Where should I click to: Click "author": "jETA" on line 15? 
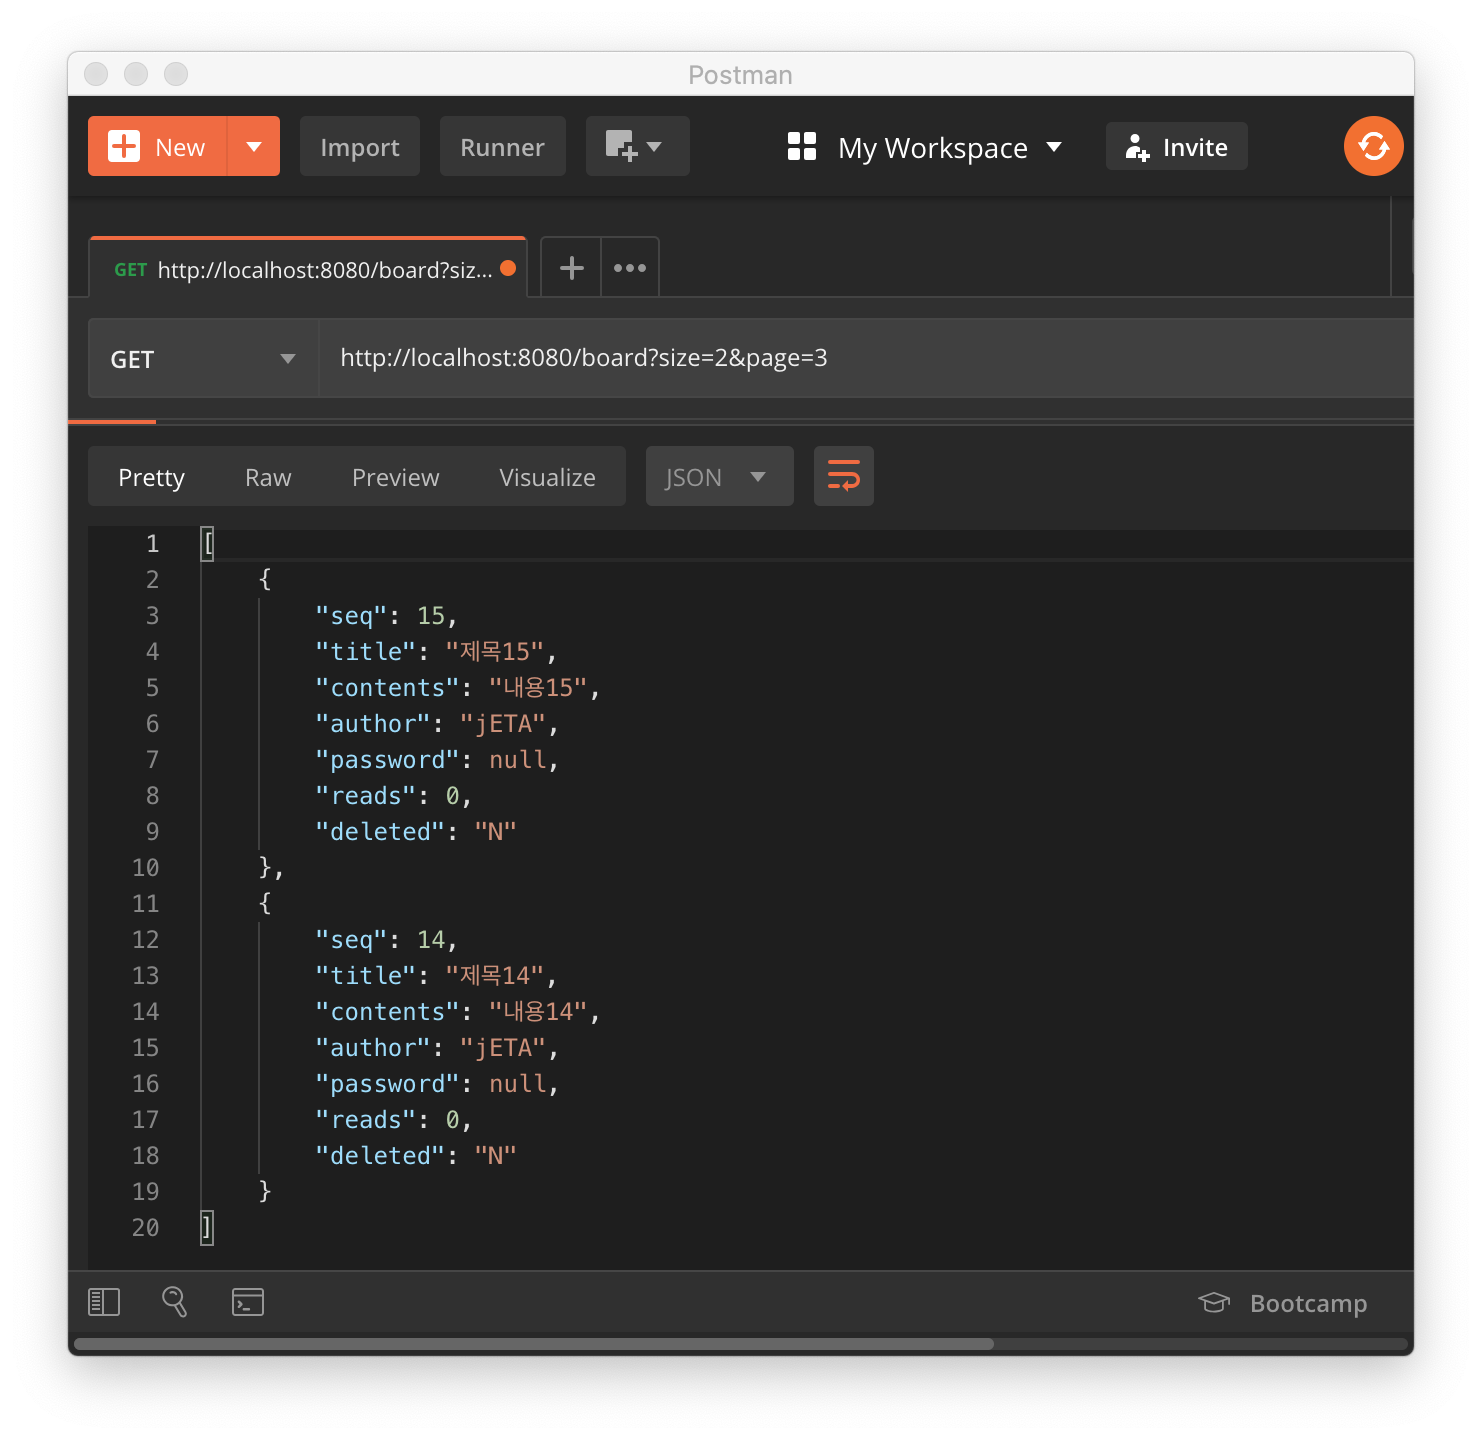click(436, 1047)
